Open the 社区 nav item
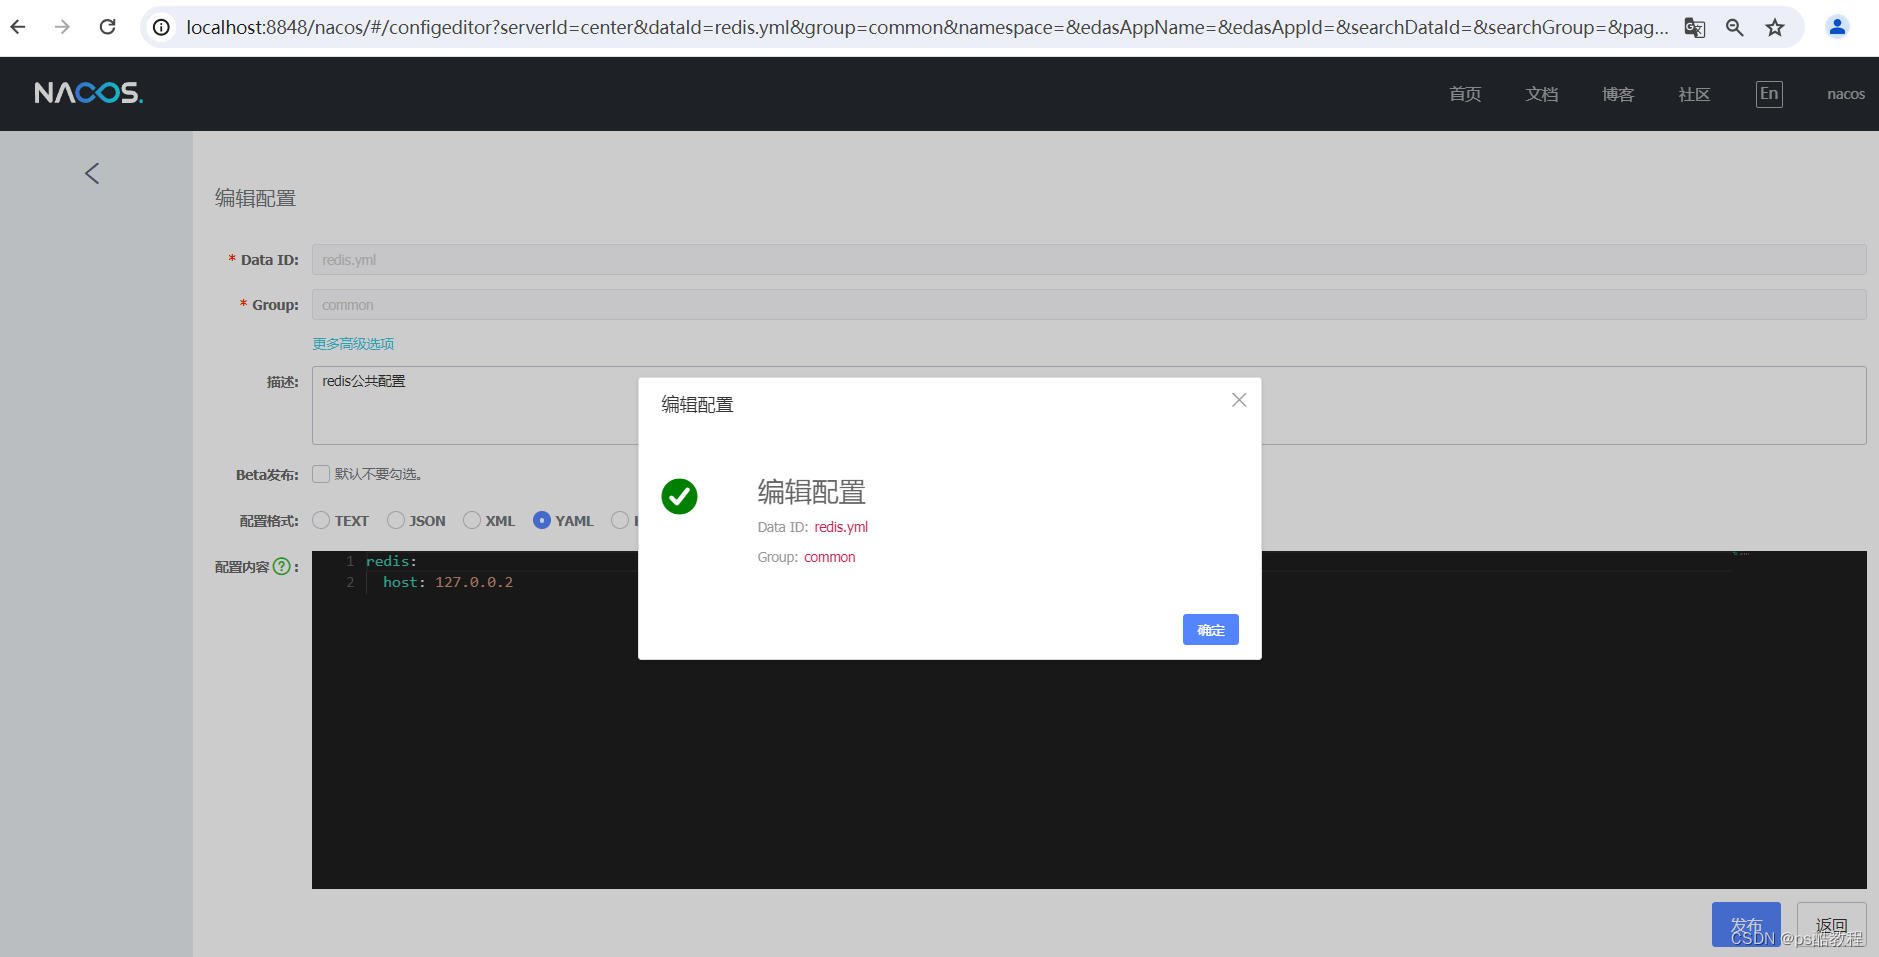The image size is (1879, 957). pos(1694,94)
